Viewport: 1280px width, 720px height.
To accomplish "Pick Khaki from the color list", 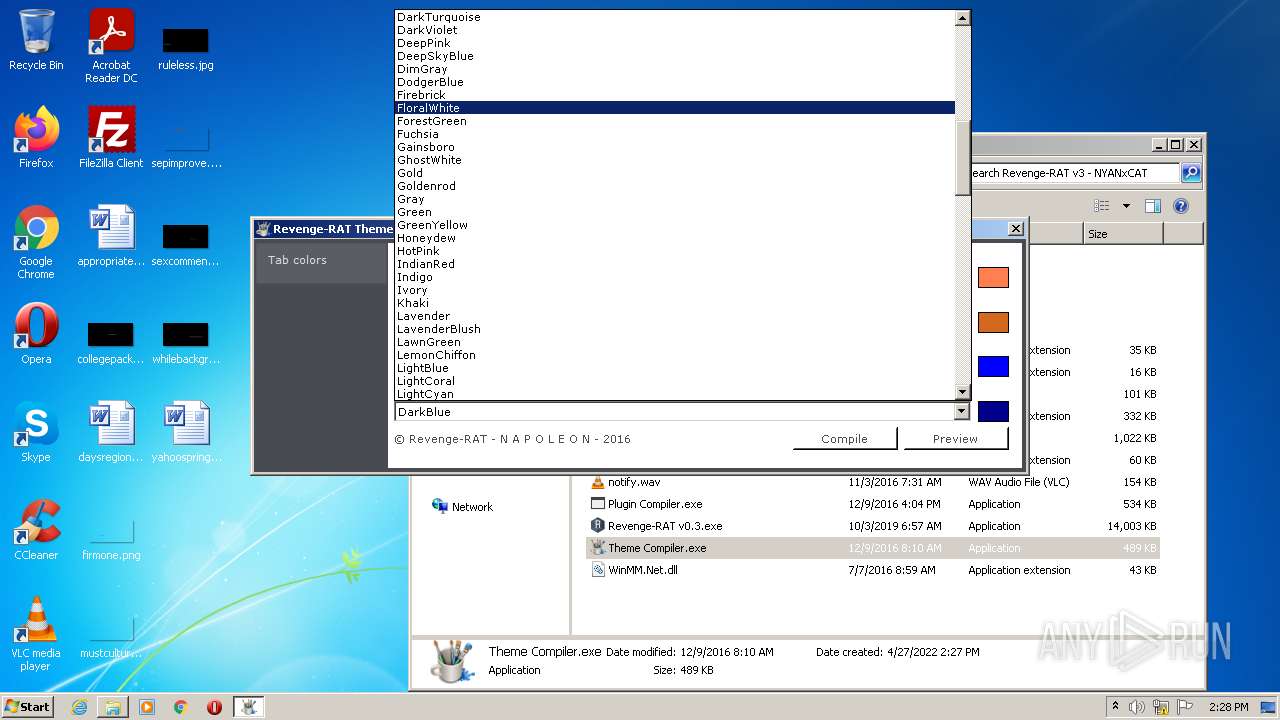I will tap(675, 303).
